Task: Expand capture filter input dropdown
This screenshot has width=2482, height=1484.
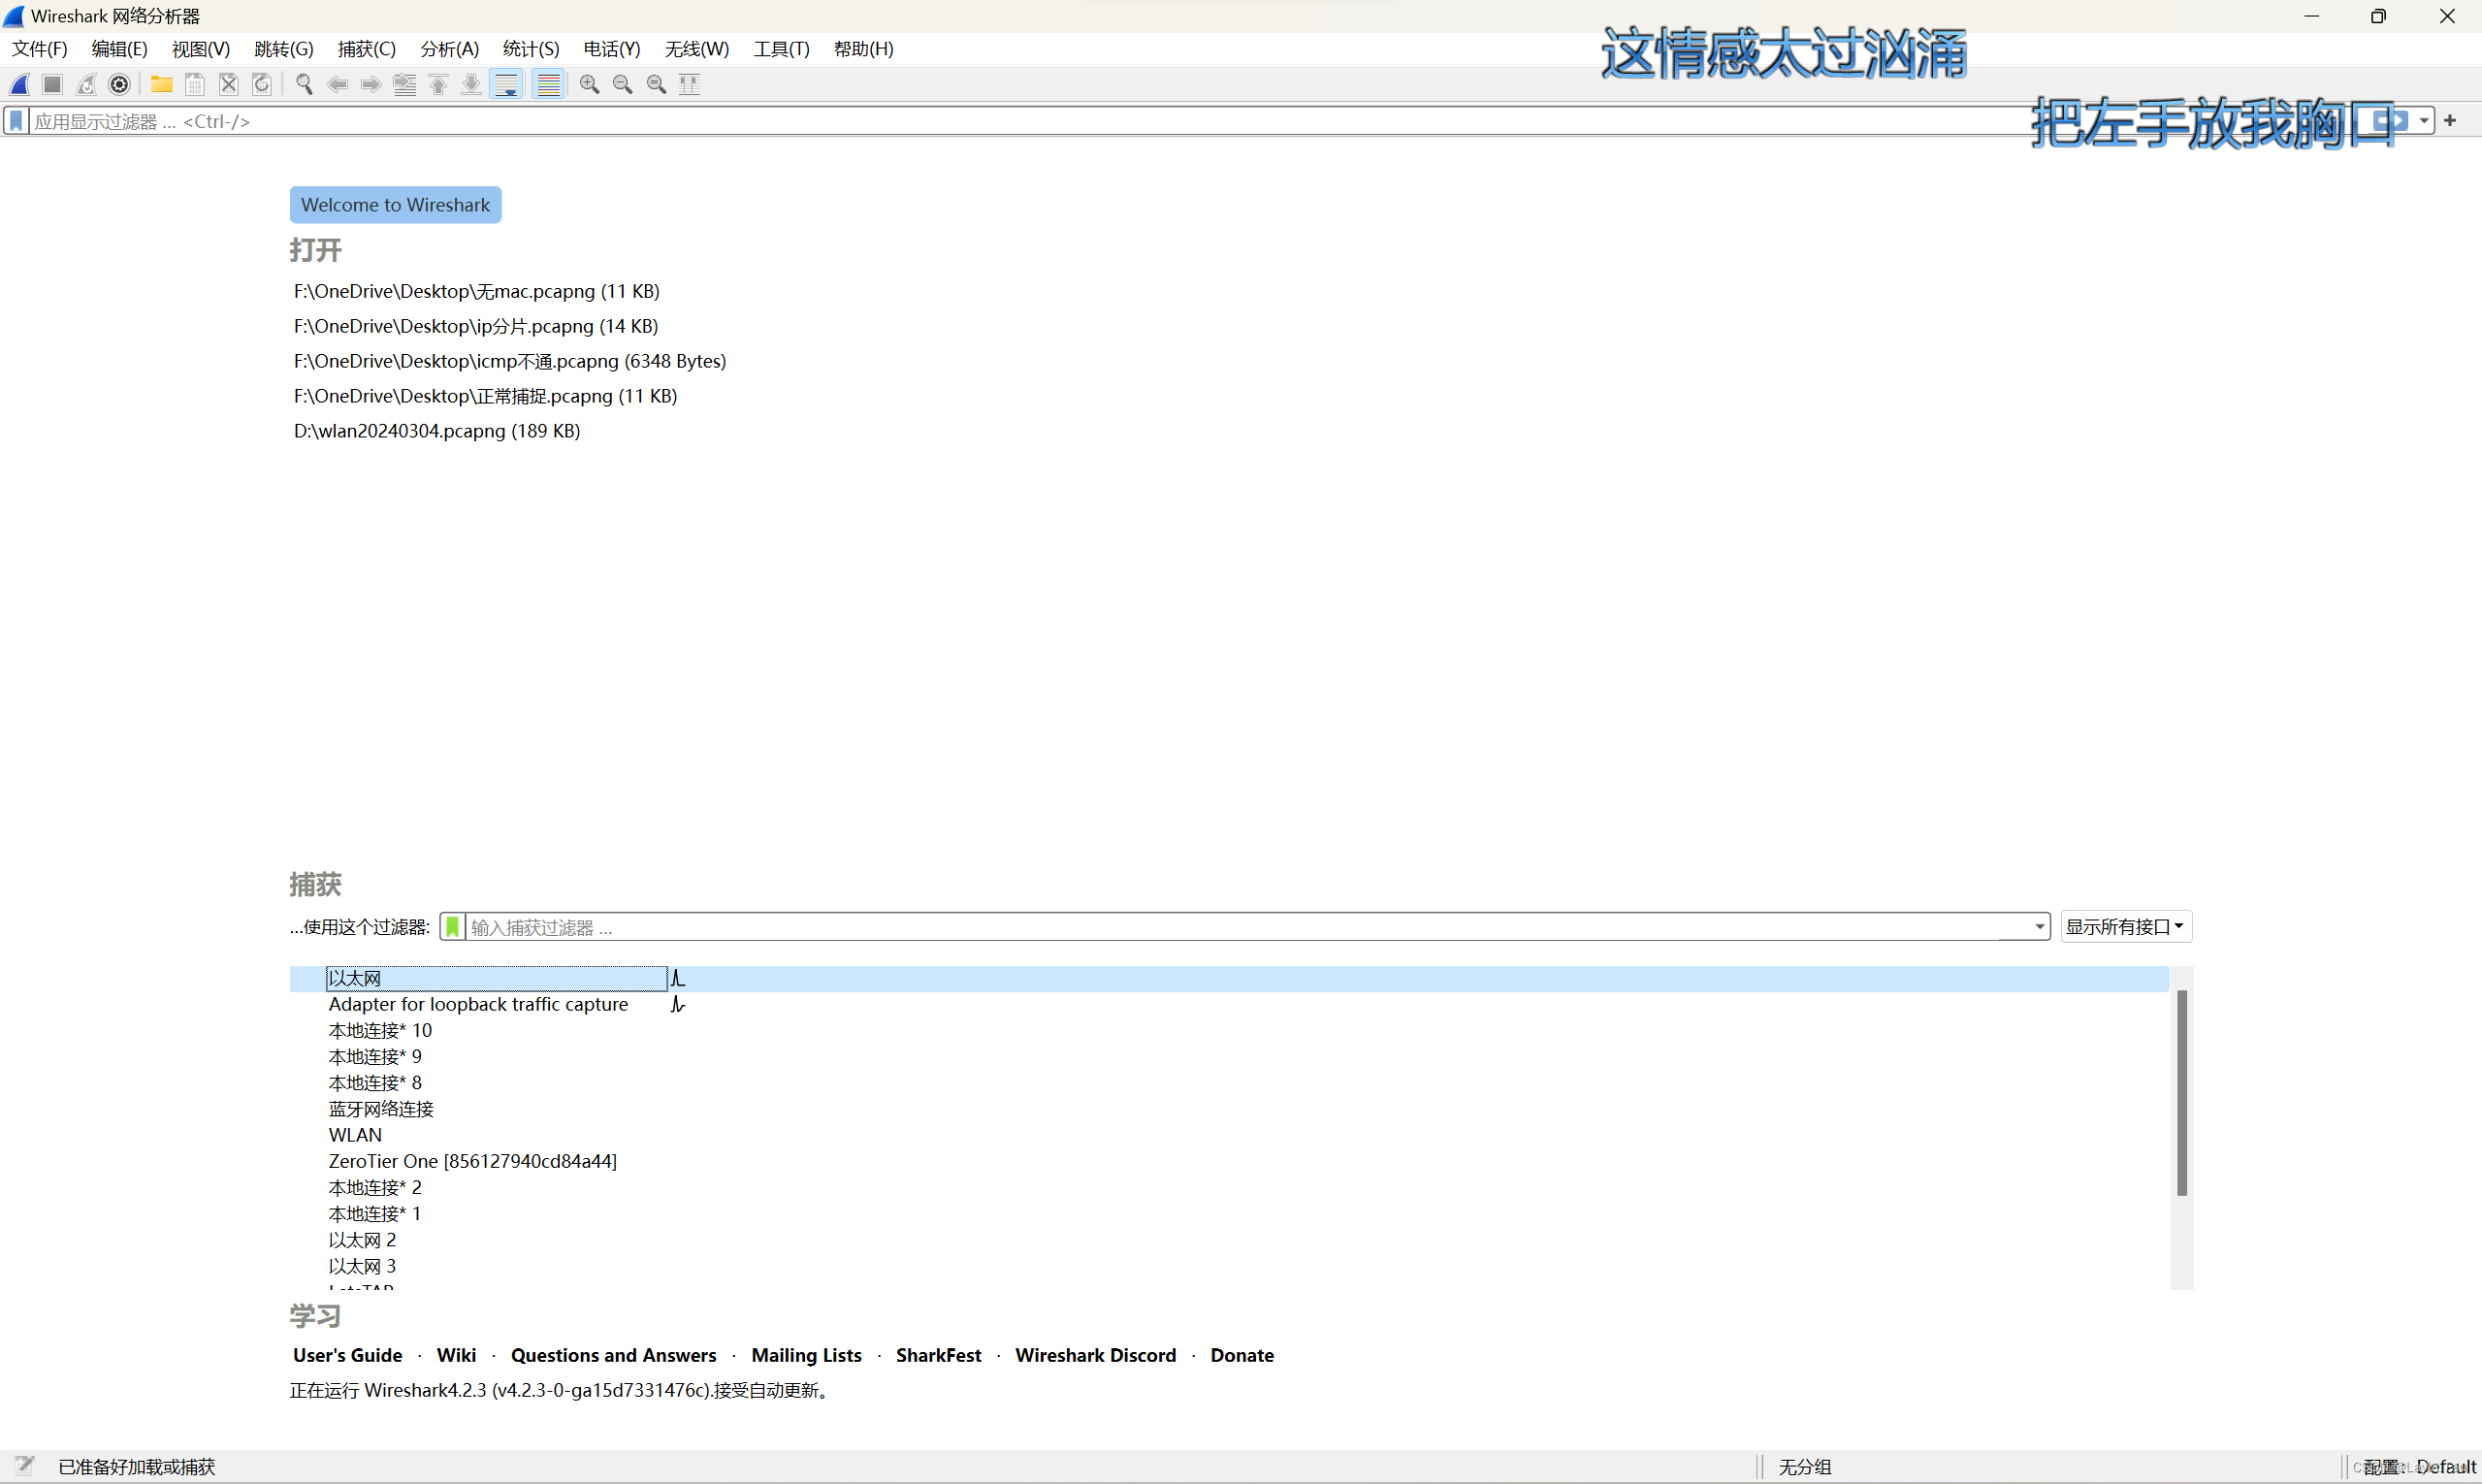Action: (2037, 927)
